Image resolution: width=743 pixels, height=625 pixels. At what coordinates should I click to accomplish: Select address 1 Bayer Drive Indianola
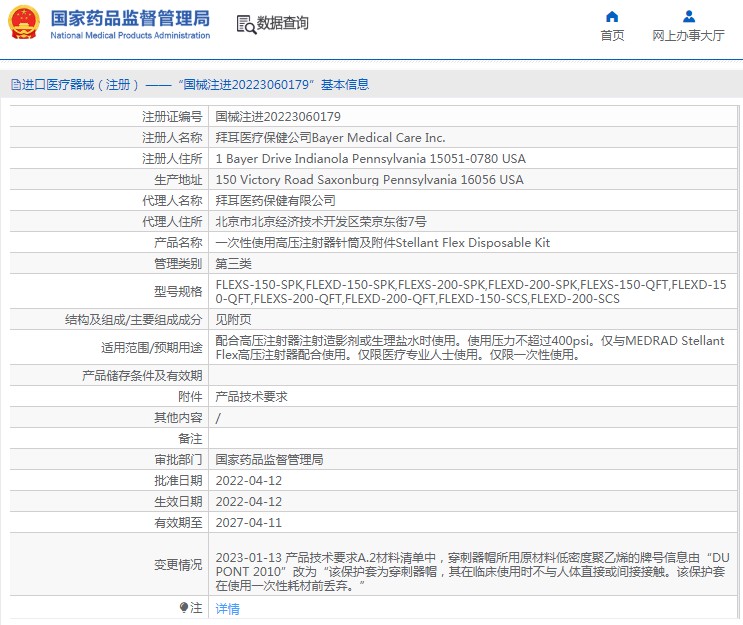tap(371, 159)
